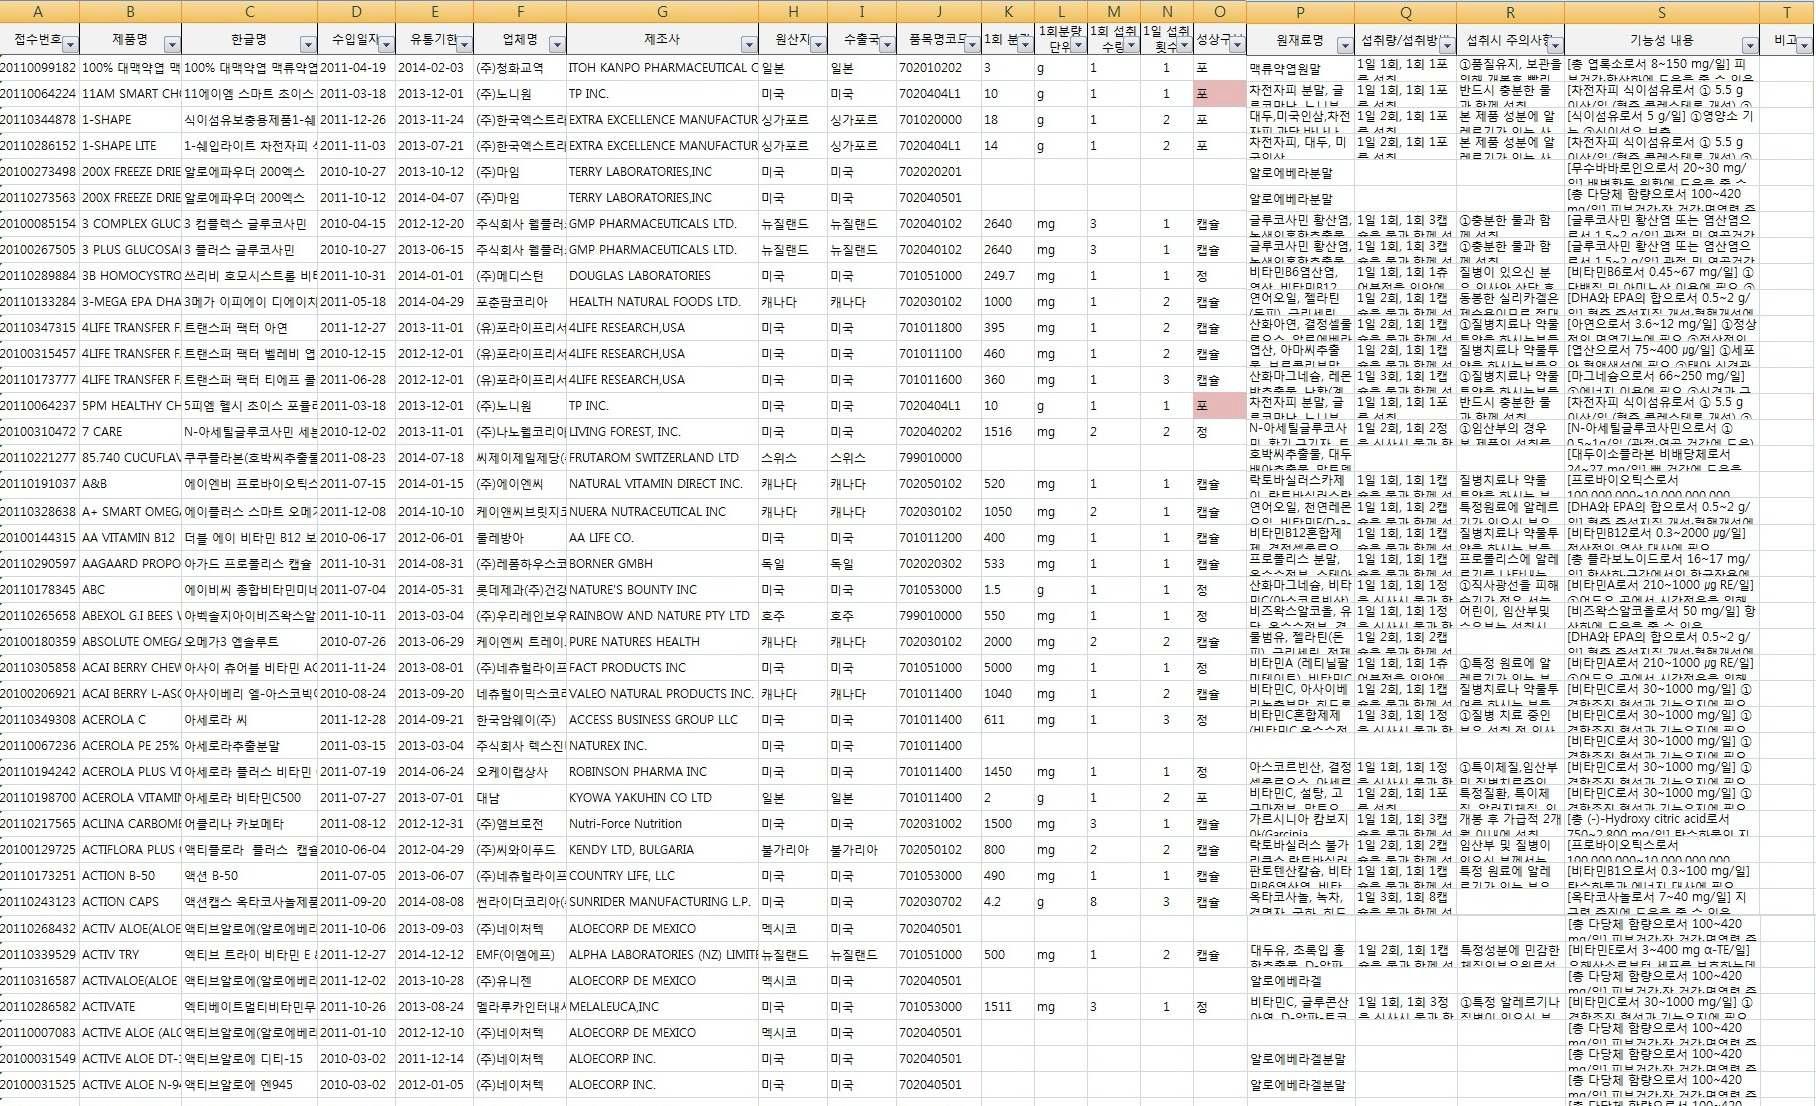The image size is (1816, 1106).
Task: Select column M by its header
Action: point(1113,12)
